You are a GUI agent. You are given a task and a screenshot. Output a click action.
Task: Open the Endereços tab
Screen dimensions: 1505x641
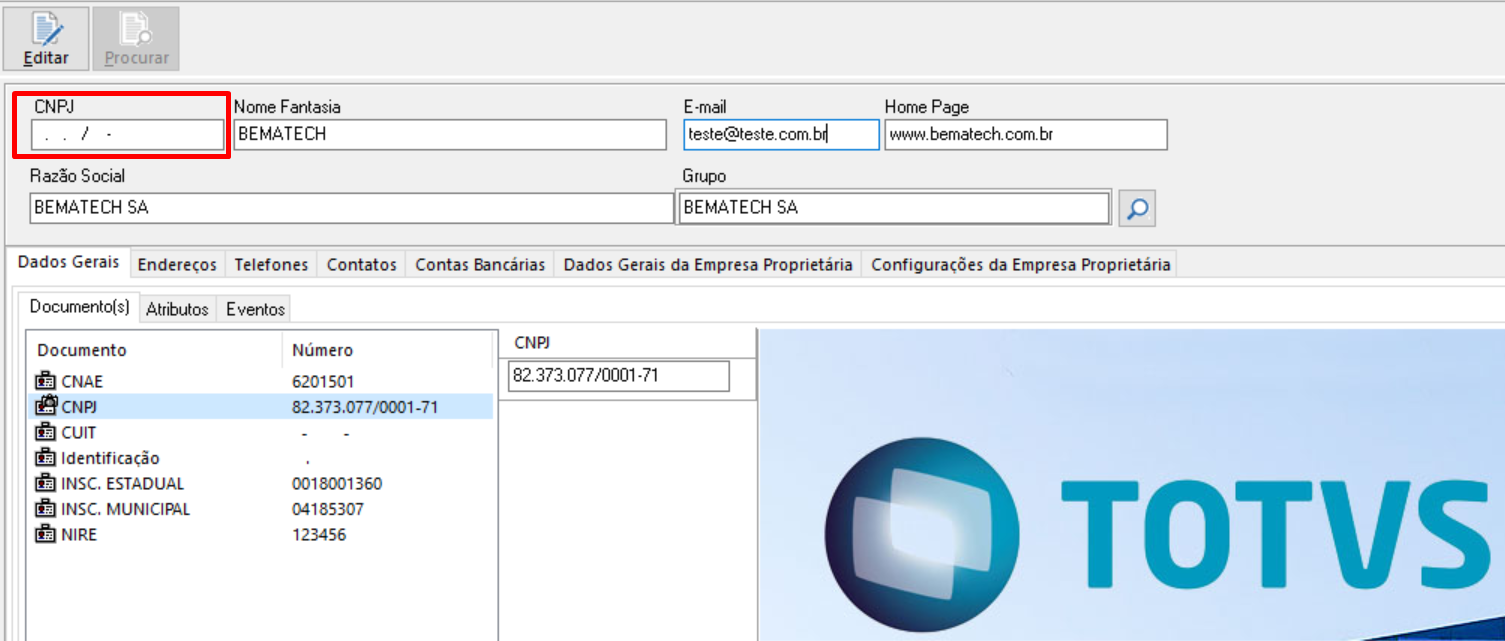[177, 265]
